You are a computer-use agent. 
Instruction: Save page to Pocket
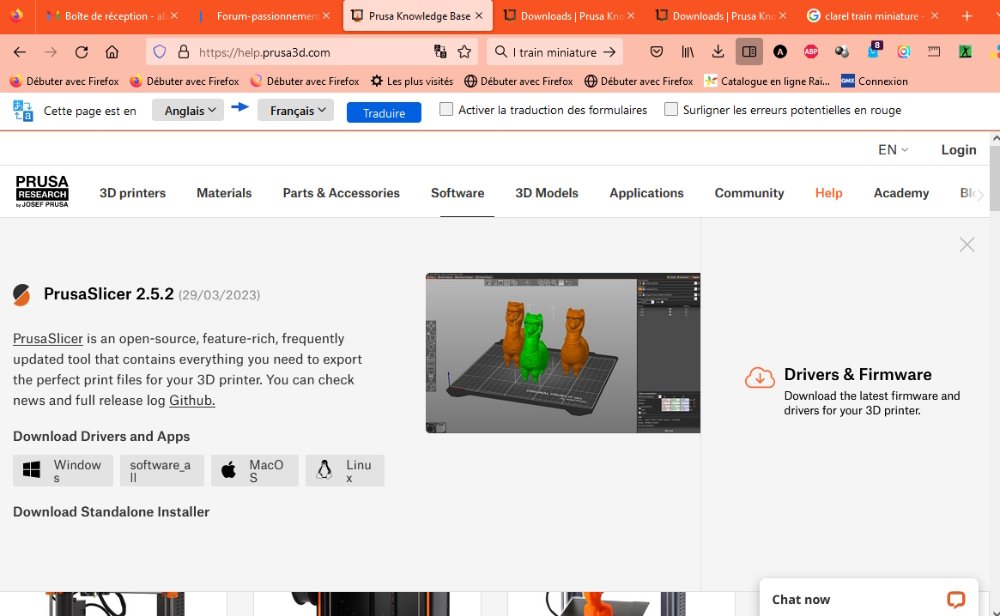[x=656, y=52]
